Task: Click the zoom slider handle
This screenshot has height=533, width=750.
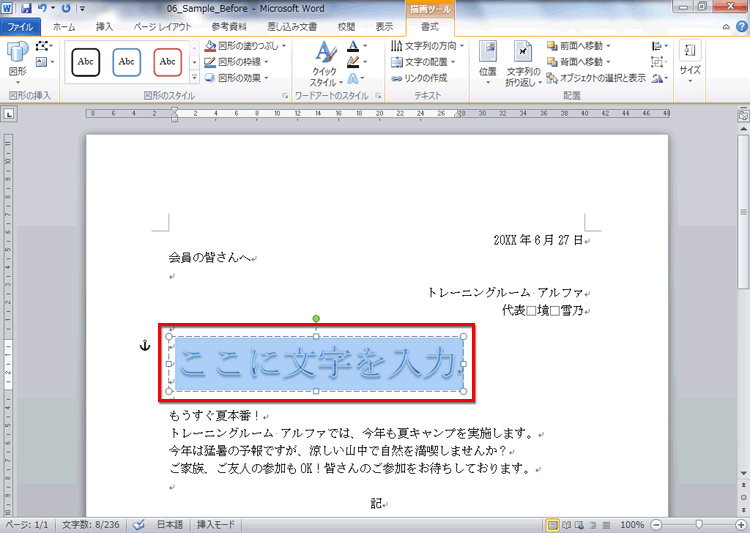Action: [699, 525]
